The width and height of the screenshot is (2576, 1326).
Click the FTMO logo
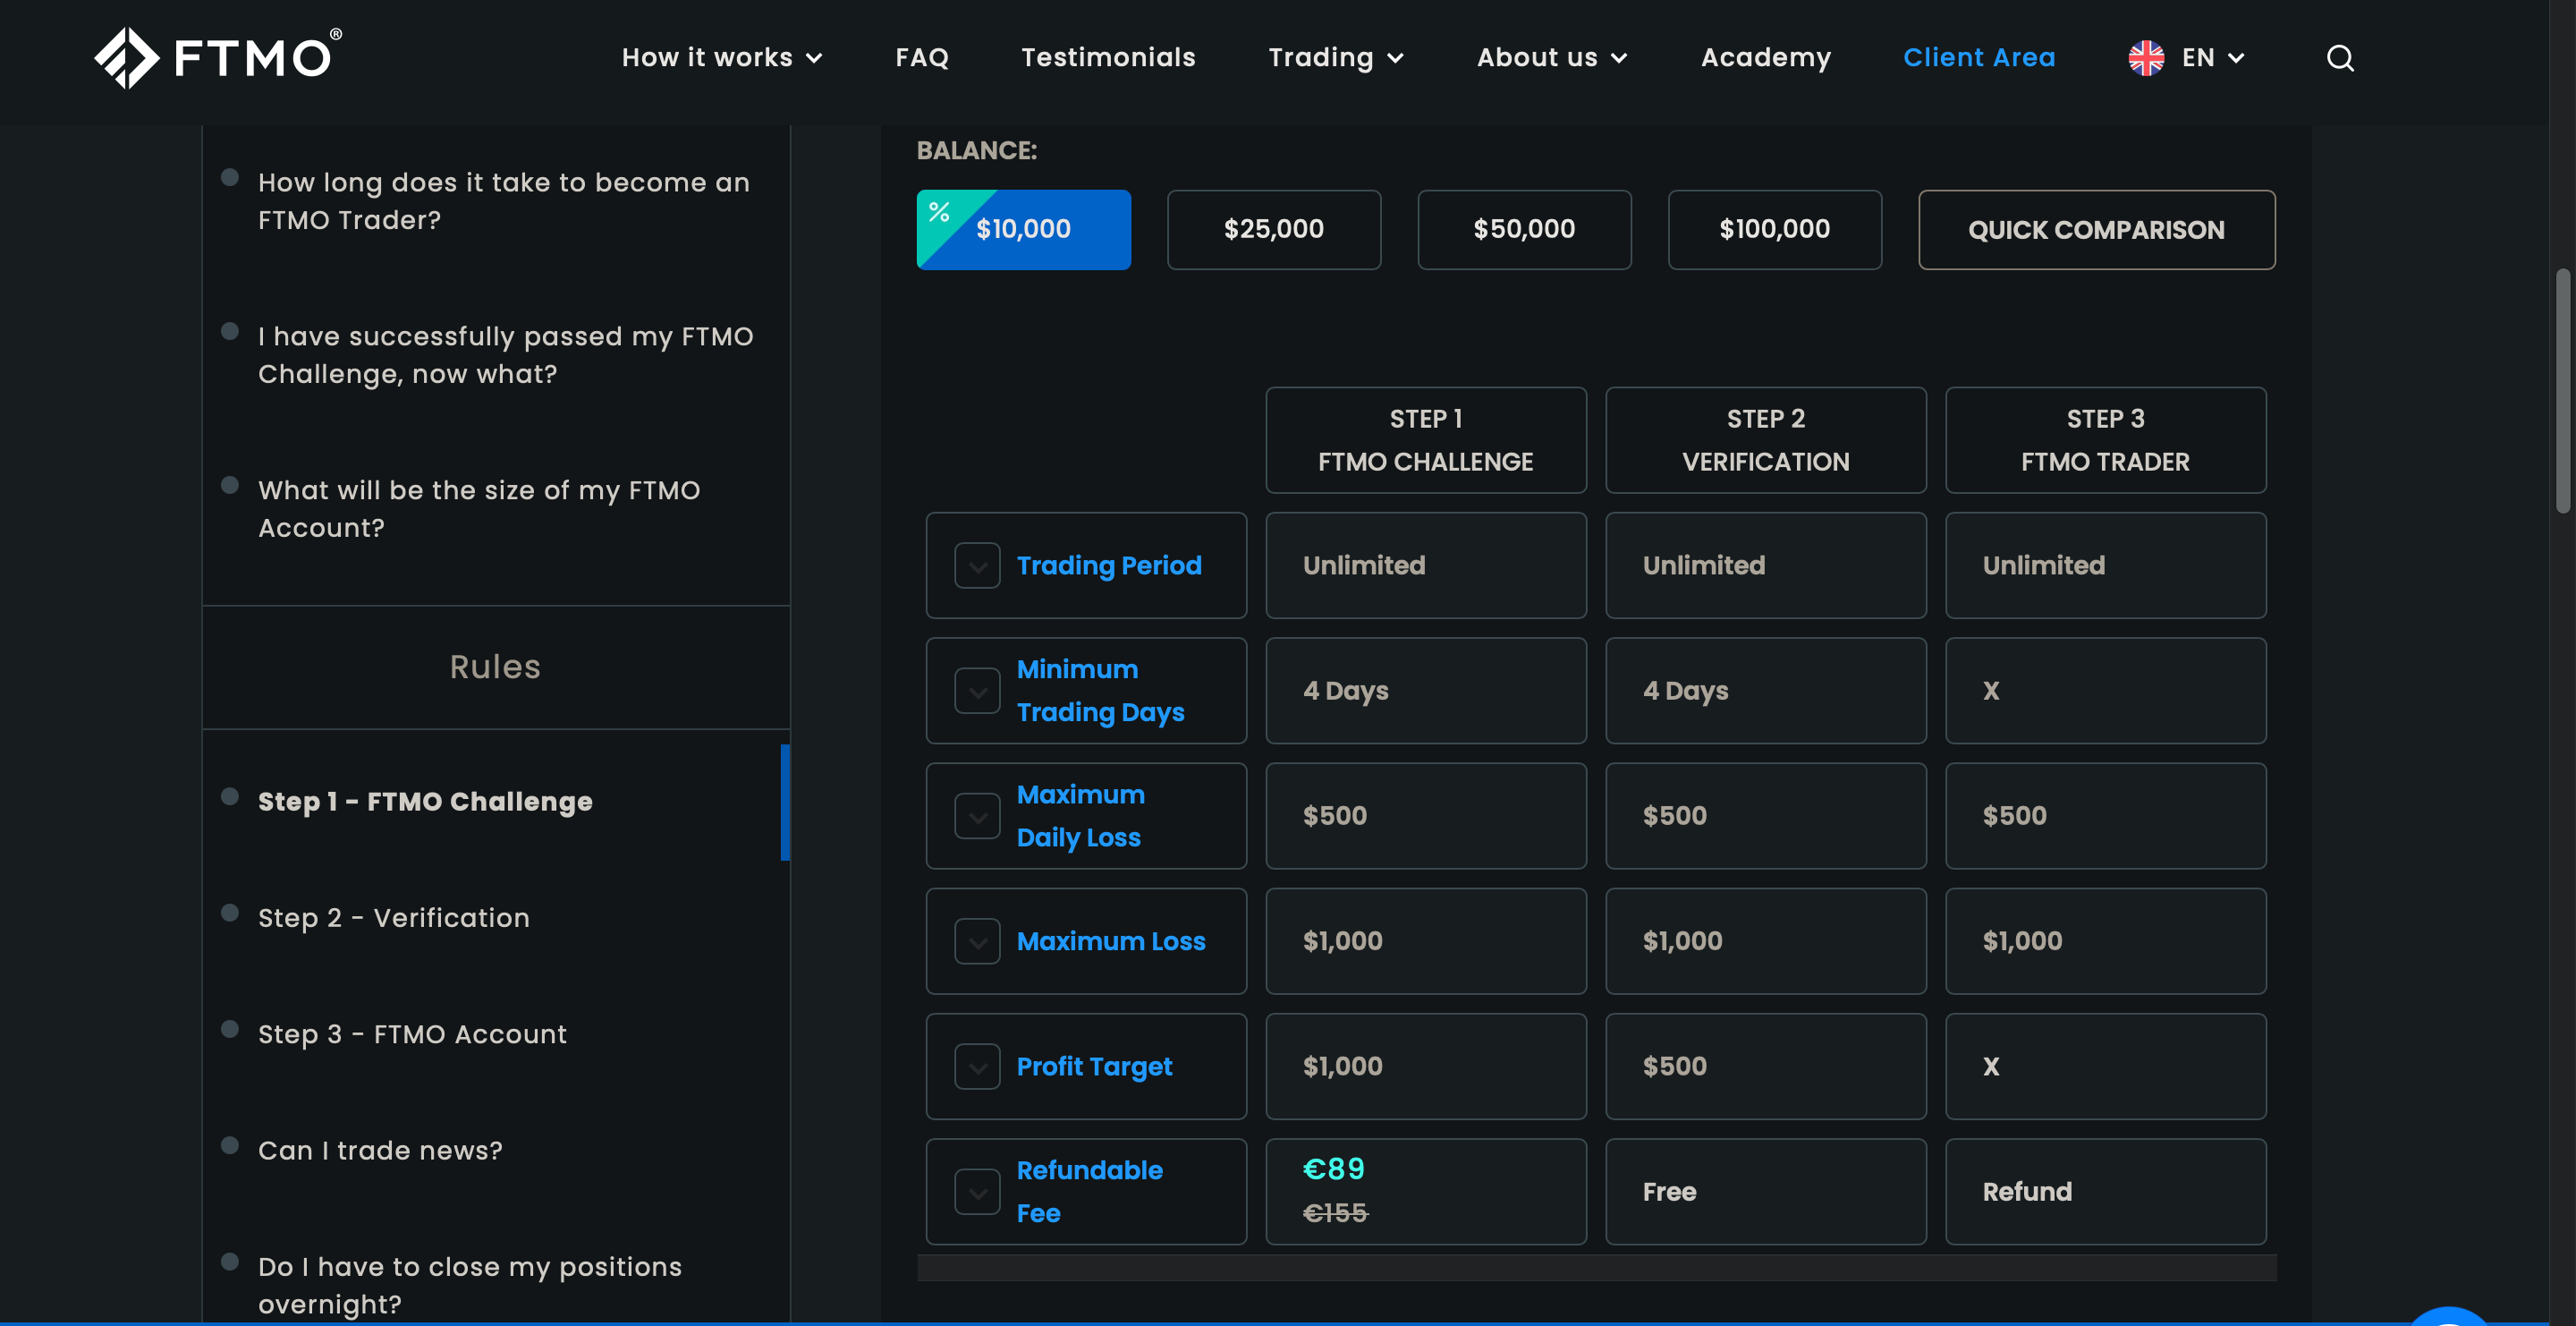(x=218, y=57)
